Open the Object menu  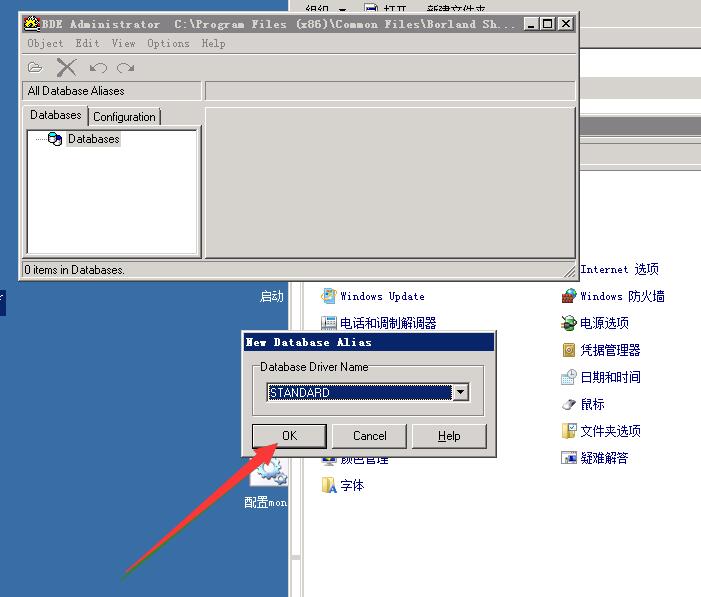(45, 43)
